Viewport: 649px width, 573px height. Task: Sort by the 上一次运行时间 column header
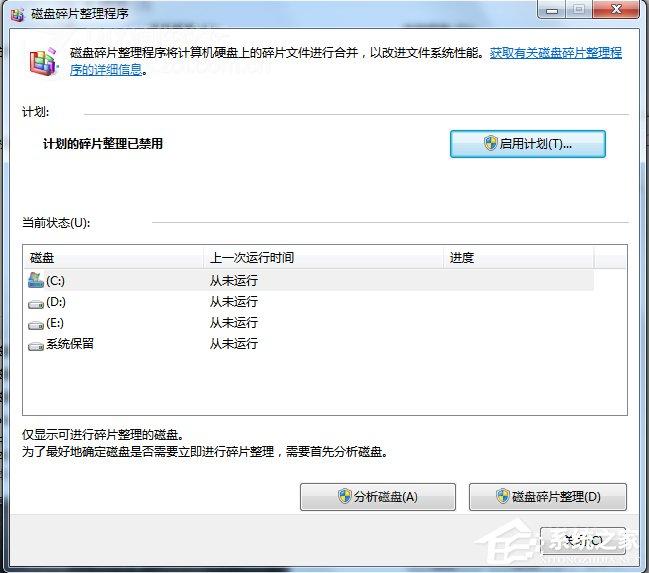tap(324, 258)
